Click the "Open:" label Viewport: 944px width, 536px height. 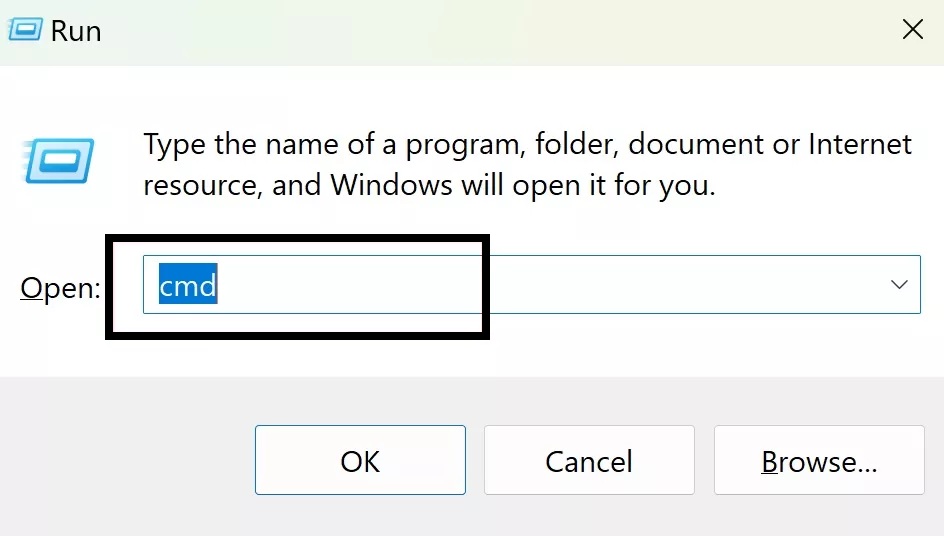(x=60, y=288)
